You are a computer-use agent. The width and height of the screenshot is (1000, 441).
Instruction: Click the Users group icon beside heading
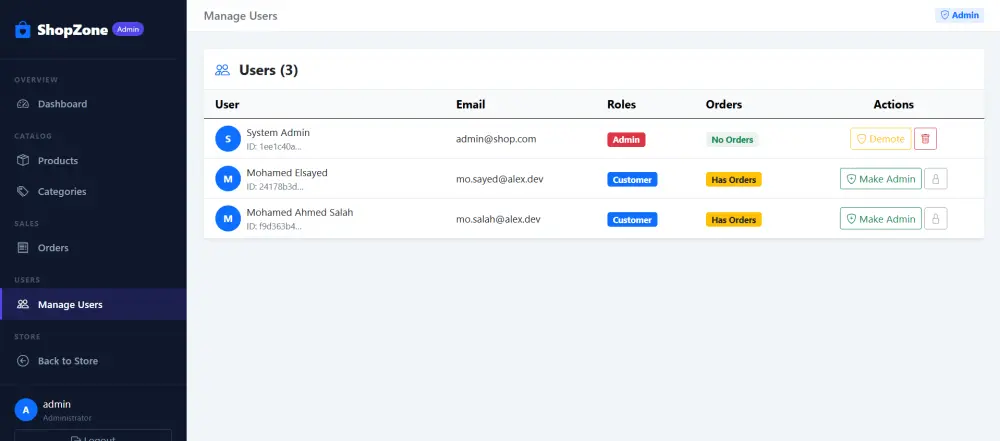223,70
